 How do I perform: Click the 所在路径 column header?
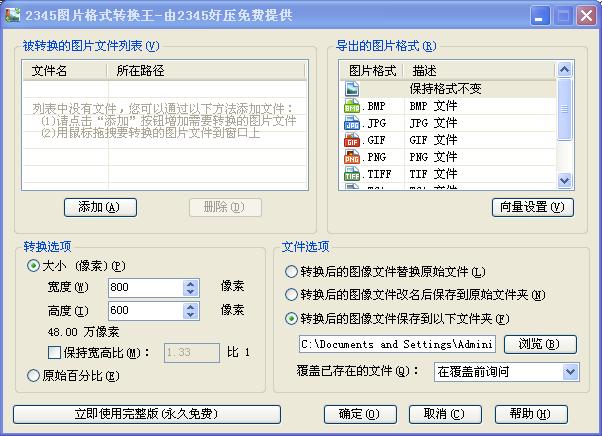(x=206, y=71)
